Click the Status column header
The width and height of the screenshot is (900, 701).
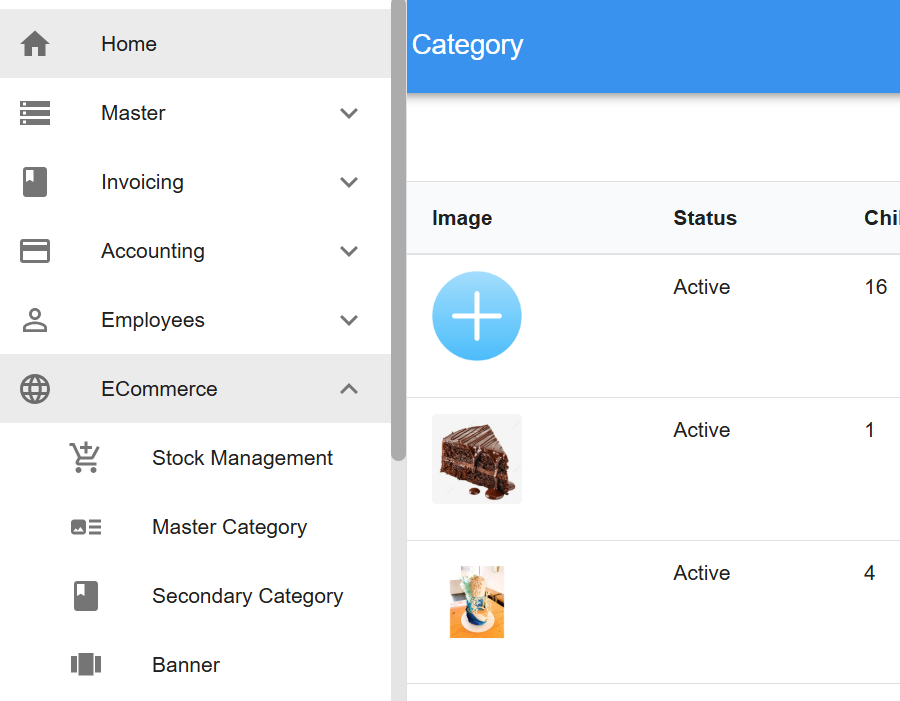pos(705,218)
